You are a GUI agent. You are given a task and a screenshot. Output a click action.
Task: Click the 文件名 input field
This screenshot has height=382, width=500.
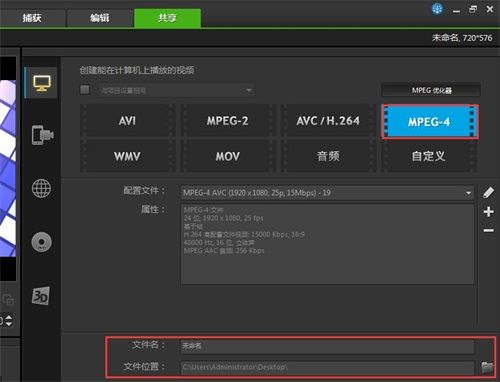[x=327, y=346]
